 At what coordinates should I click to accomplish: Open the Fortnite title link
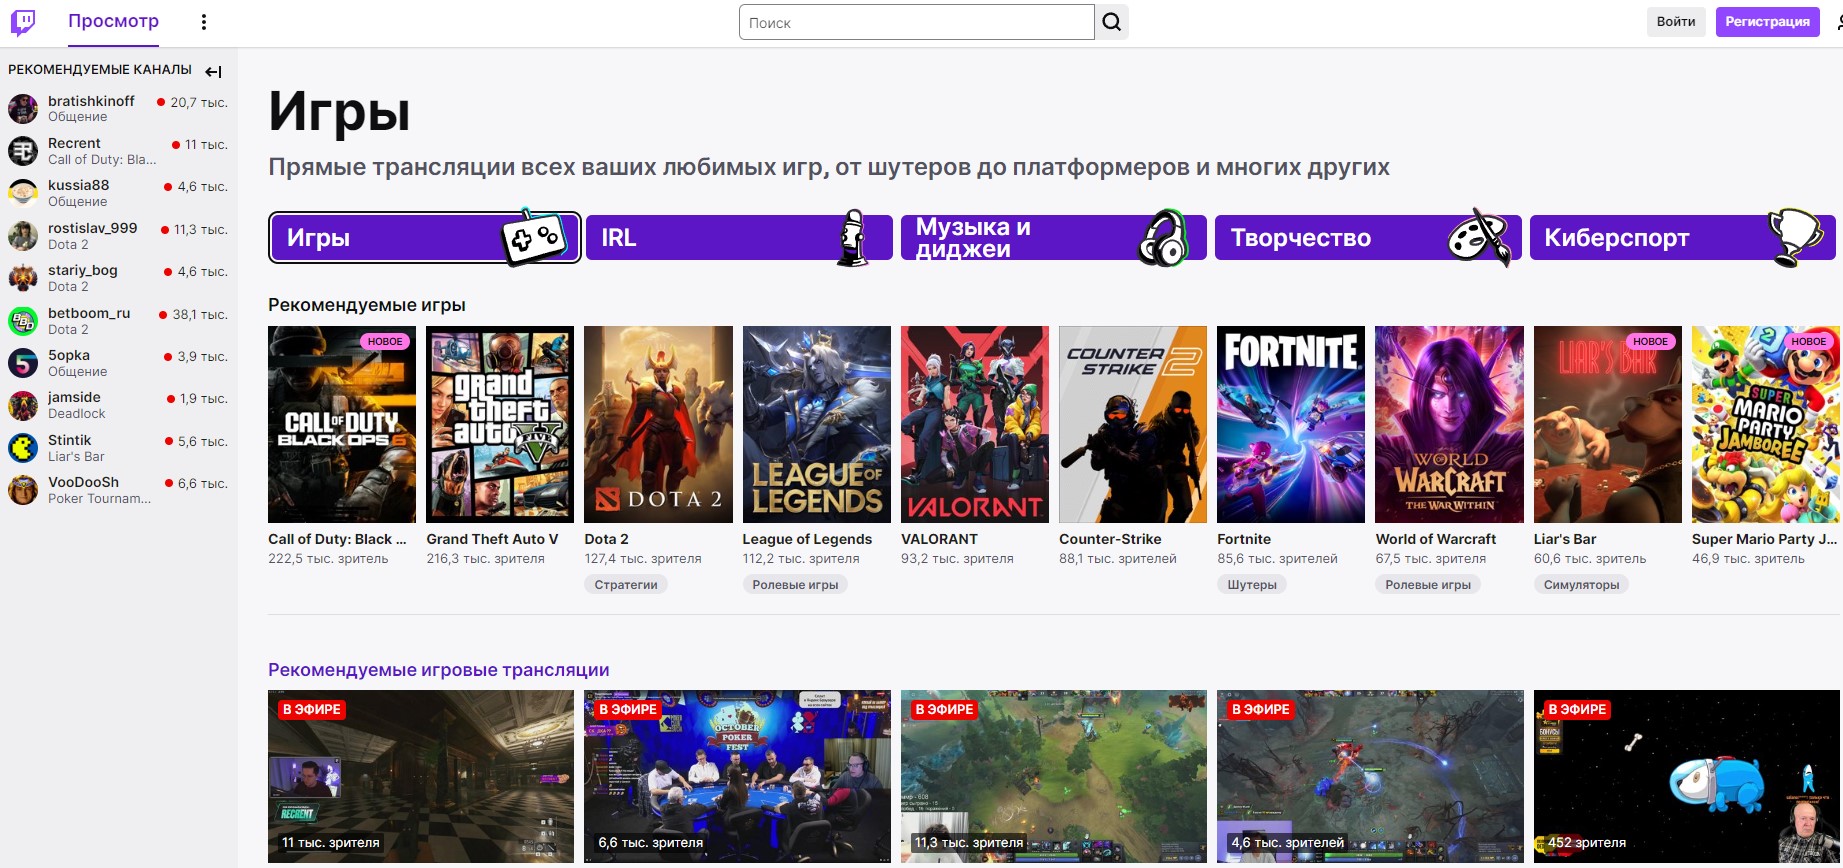(x=1244, y=539)
